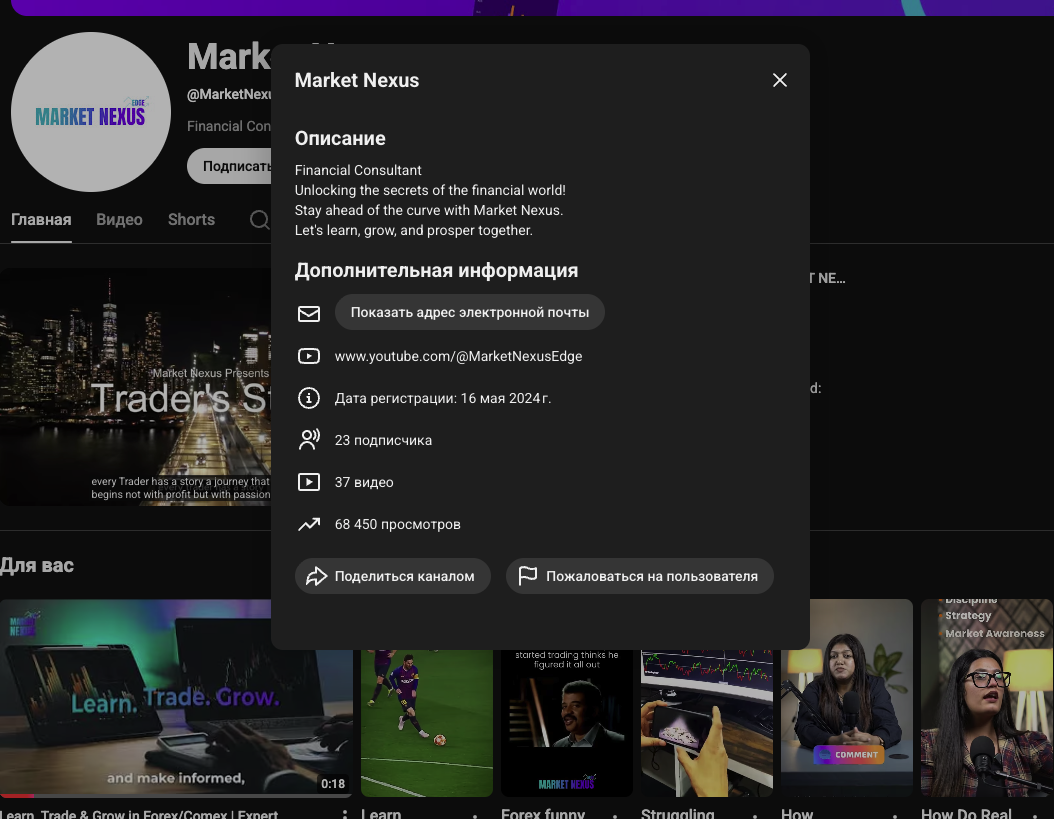The image size is (1054, 819).
Task: Click the Market Nexus channel avatar
Action: (x=91, y=112)
